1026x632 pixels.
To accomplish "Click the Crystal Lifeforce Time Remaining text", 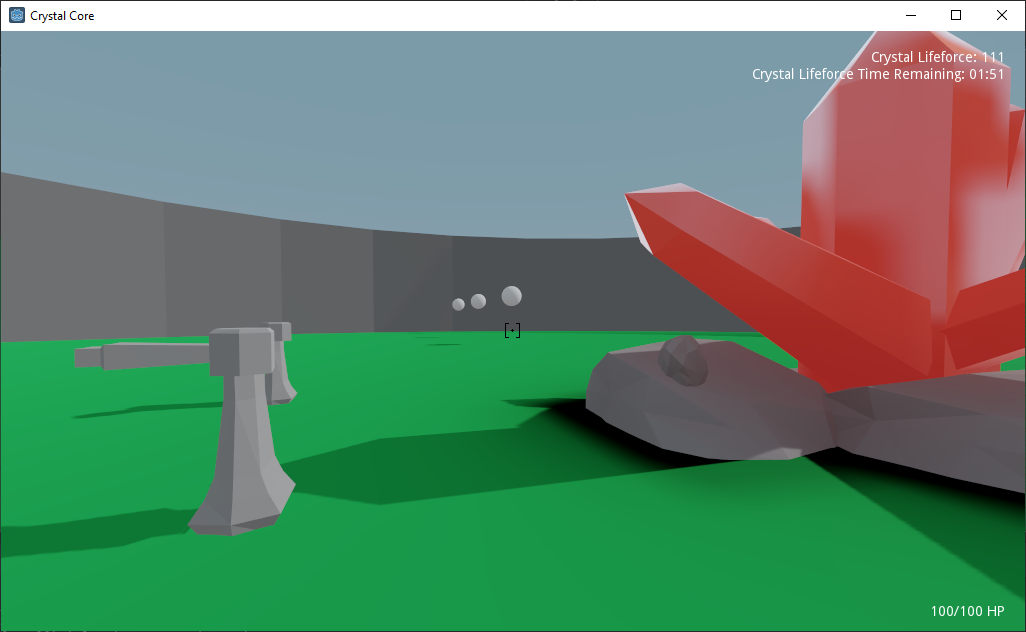I will [x=877, y=74].
